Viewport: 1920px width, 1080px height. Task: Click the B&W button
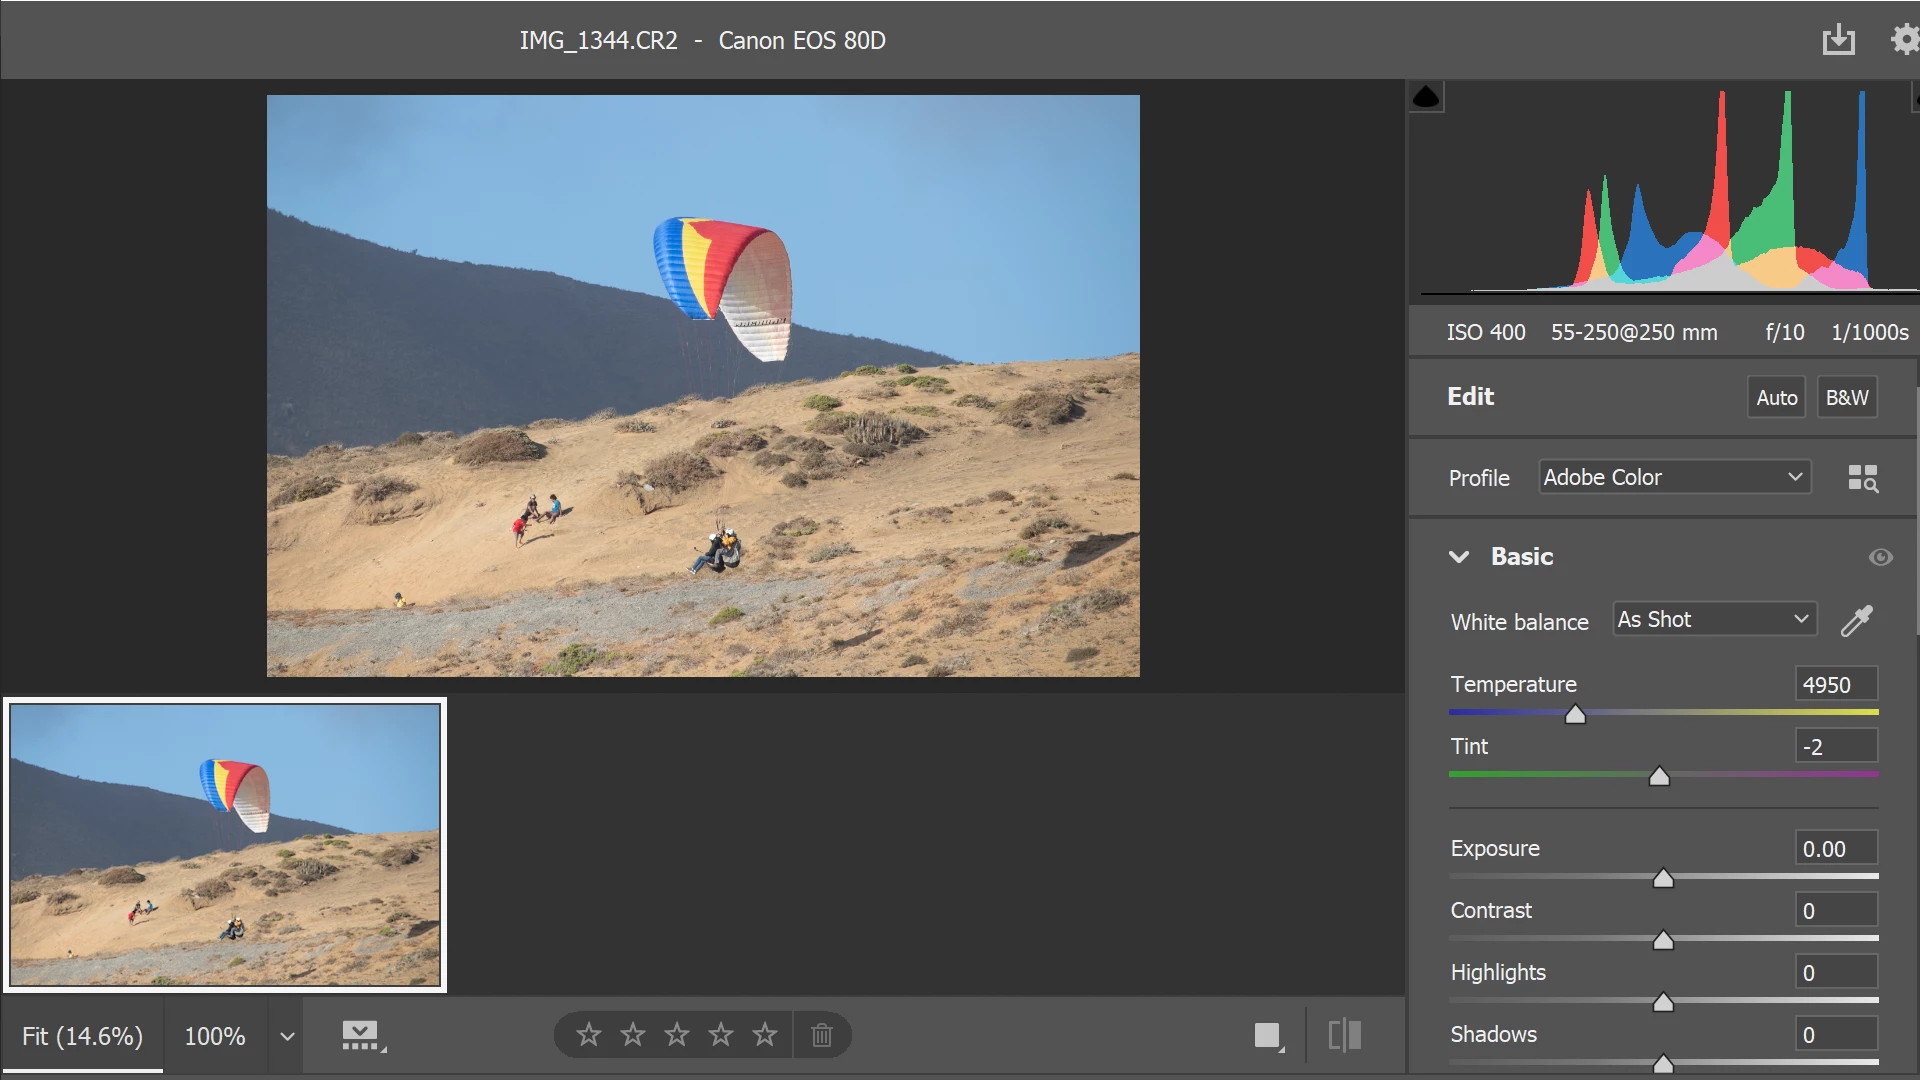pos(1846,397)
